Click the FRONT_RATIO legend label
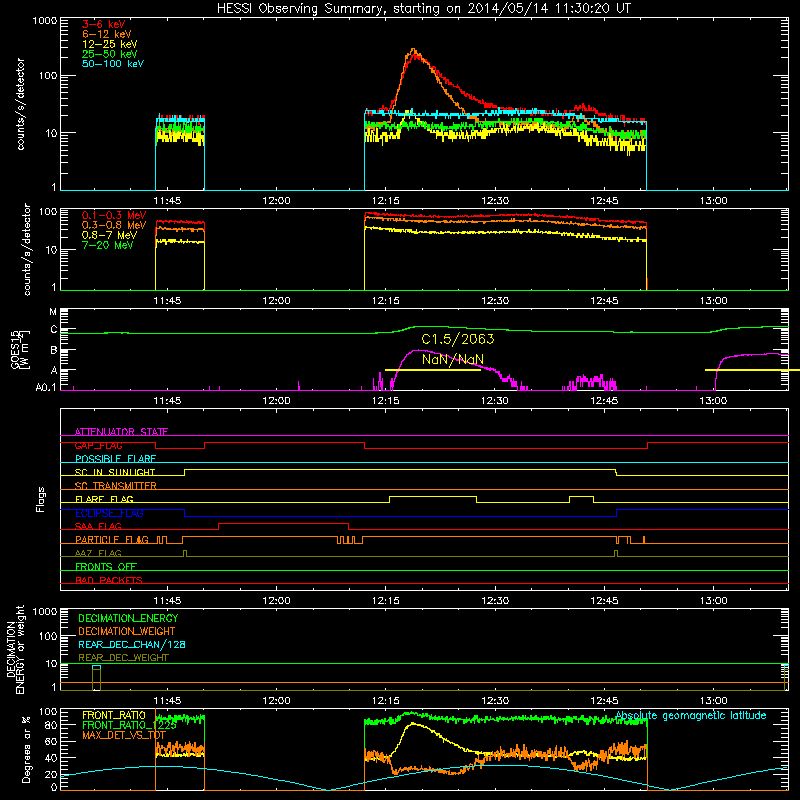This screenshot has height=800, width=800. click(x=114, y=715)
